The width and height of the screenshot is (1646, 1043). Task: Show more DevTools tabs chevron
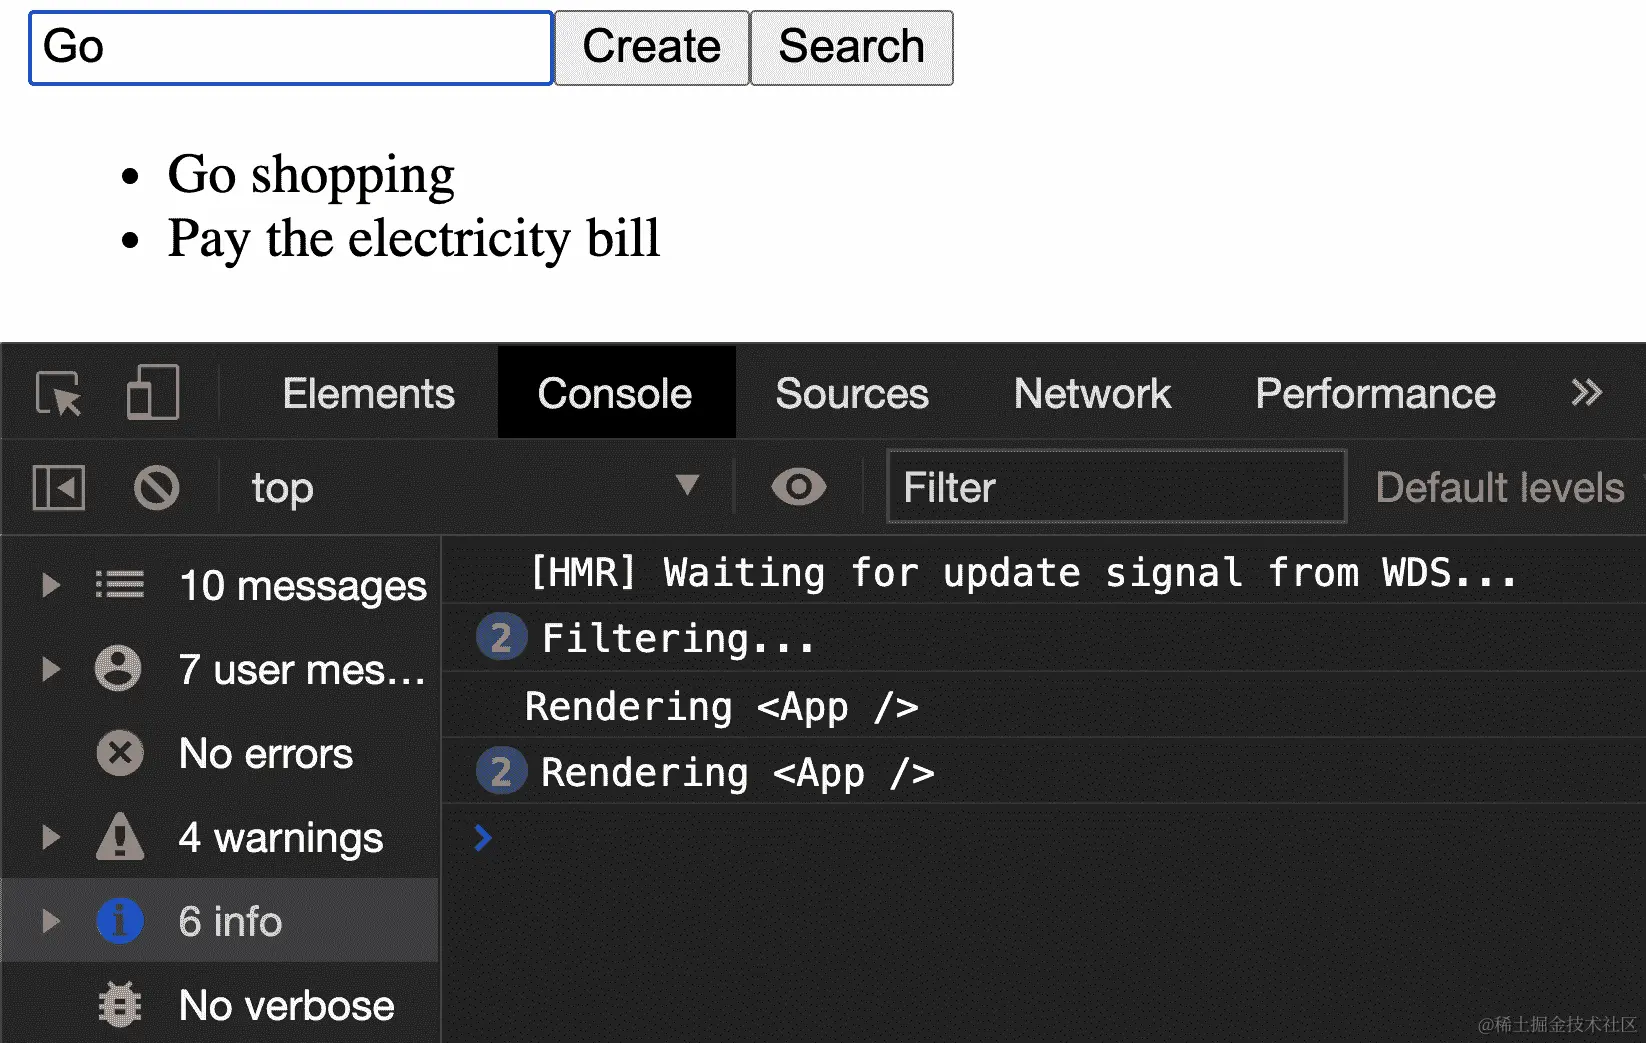pyautogui.click(x=1586, y=392)
